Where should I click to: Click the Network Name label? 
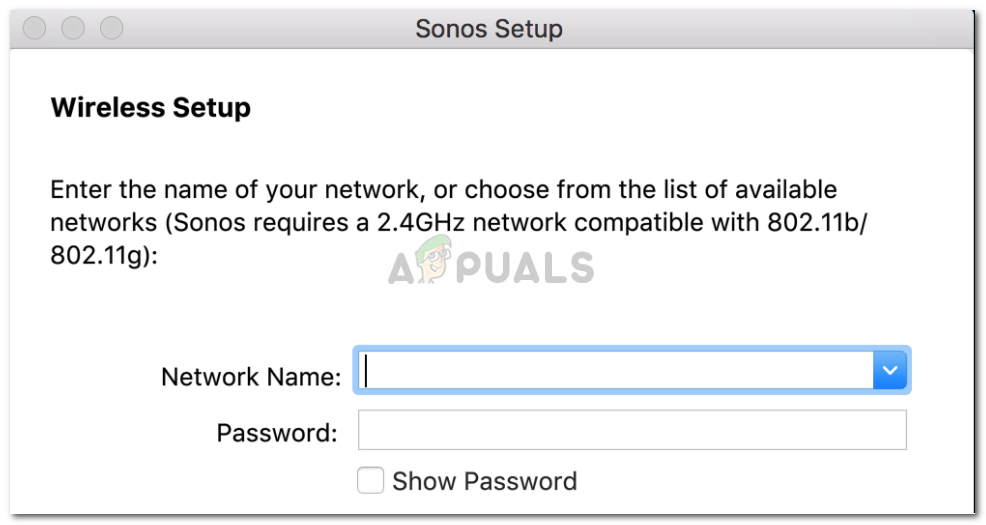(251, 377)
